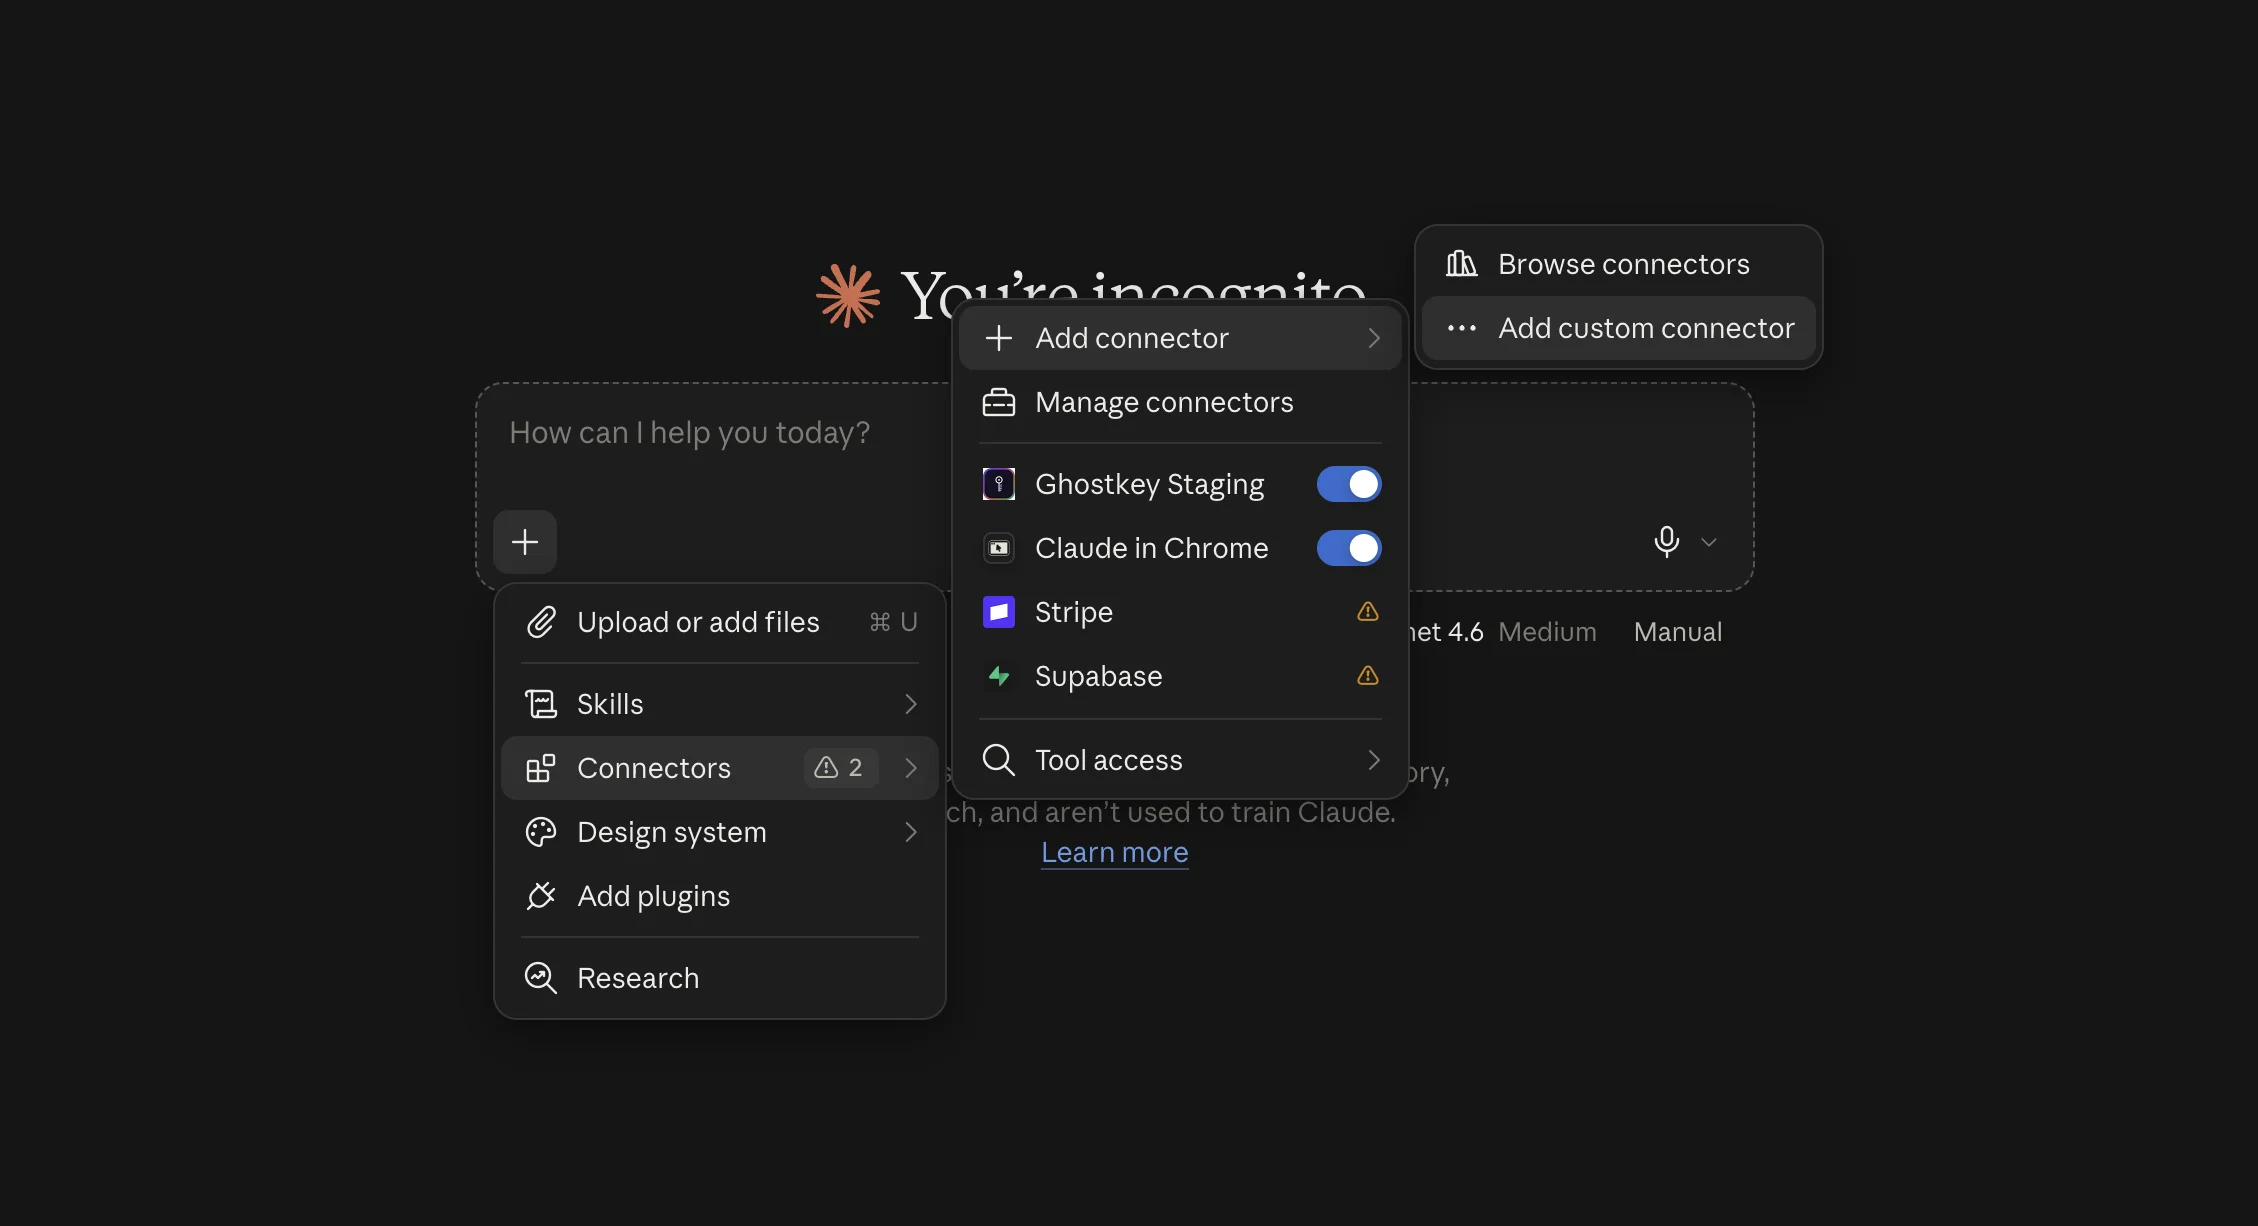The height and width of the screenshot is (1226, 2258).
Task: Click the Connectors blocks icon
Action: (x=541, y=768)
